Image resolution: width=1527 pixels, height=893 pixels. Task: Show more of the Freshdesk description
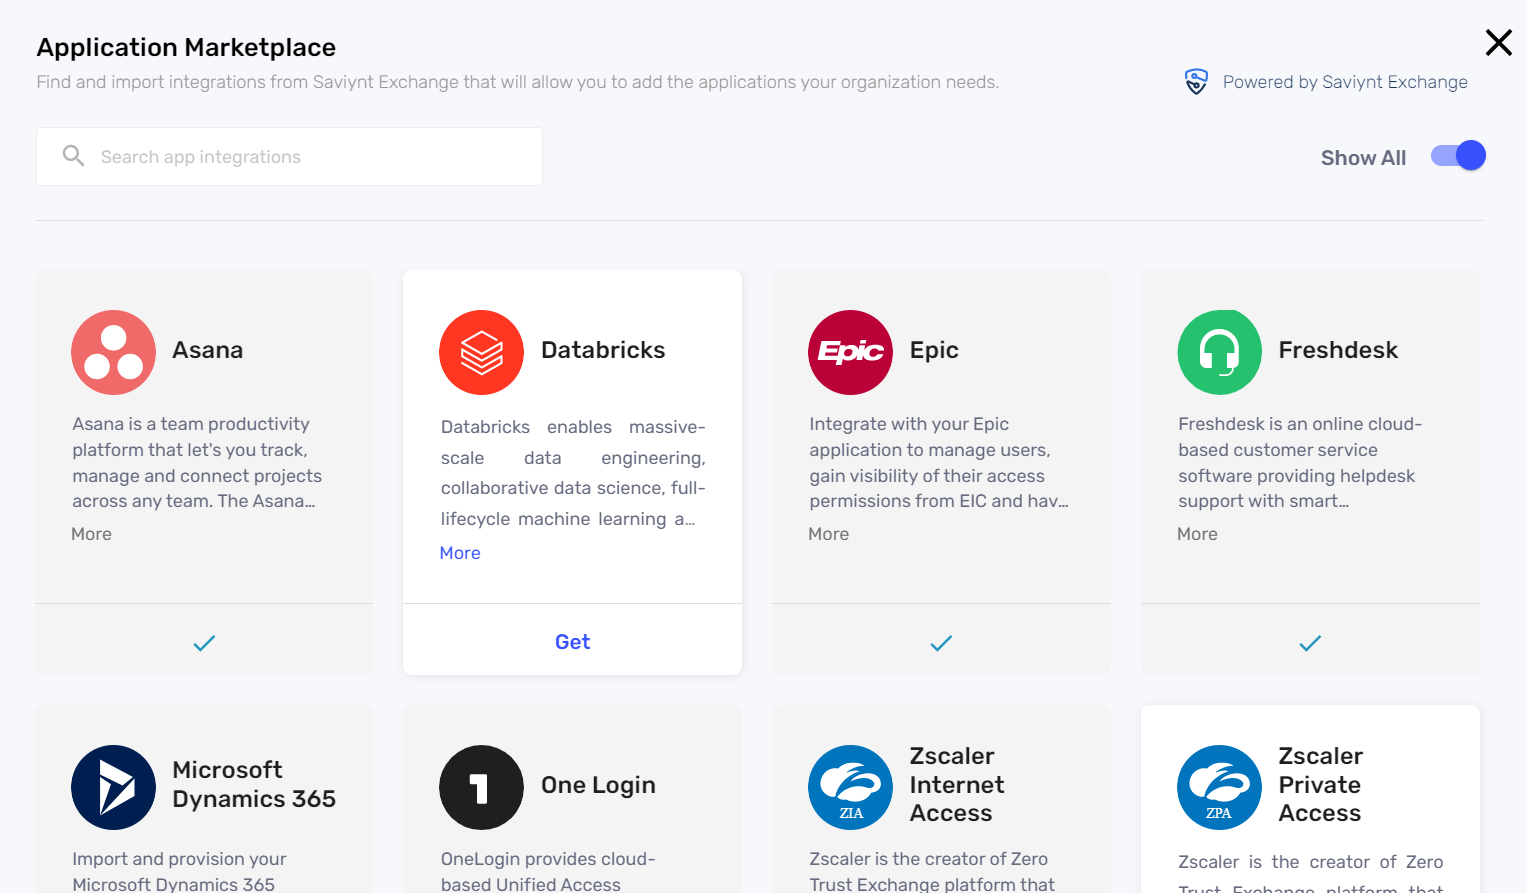(x=1197, y=534)
